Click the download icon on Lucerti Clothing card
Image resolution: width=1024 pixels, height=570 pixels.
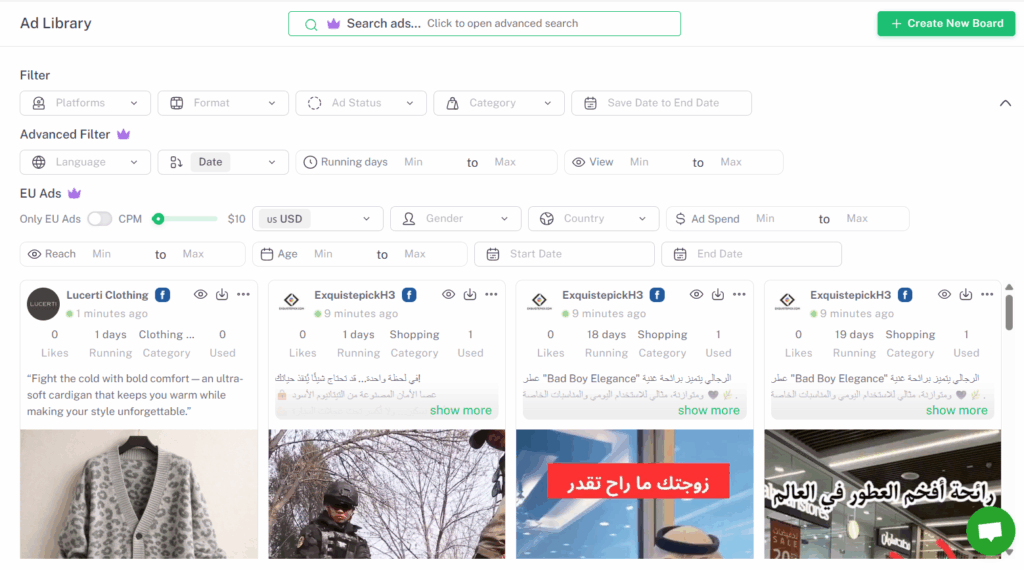[222, 295]
